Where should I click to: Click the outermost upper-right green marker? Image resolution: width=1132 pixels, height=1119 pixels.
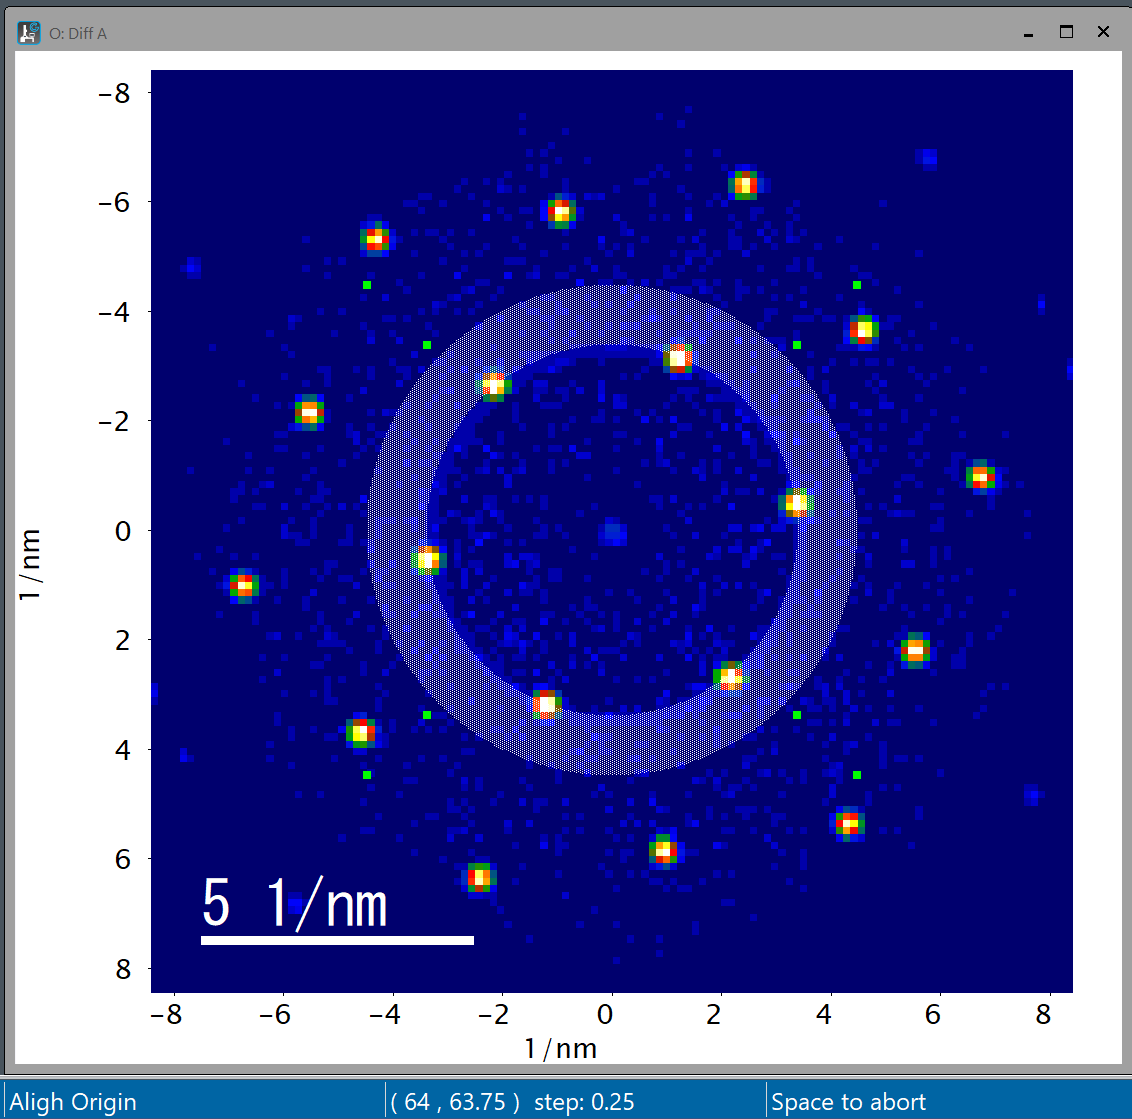(x=857, y=285)
